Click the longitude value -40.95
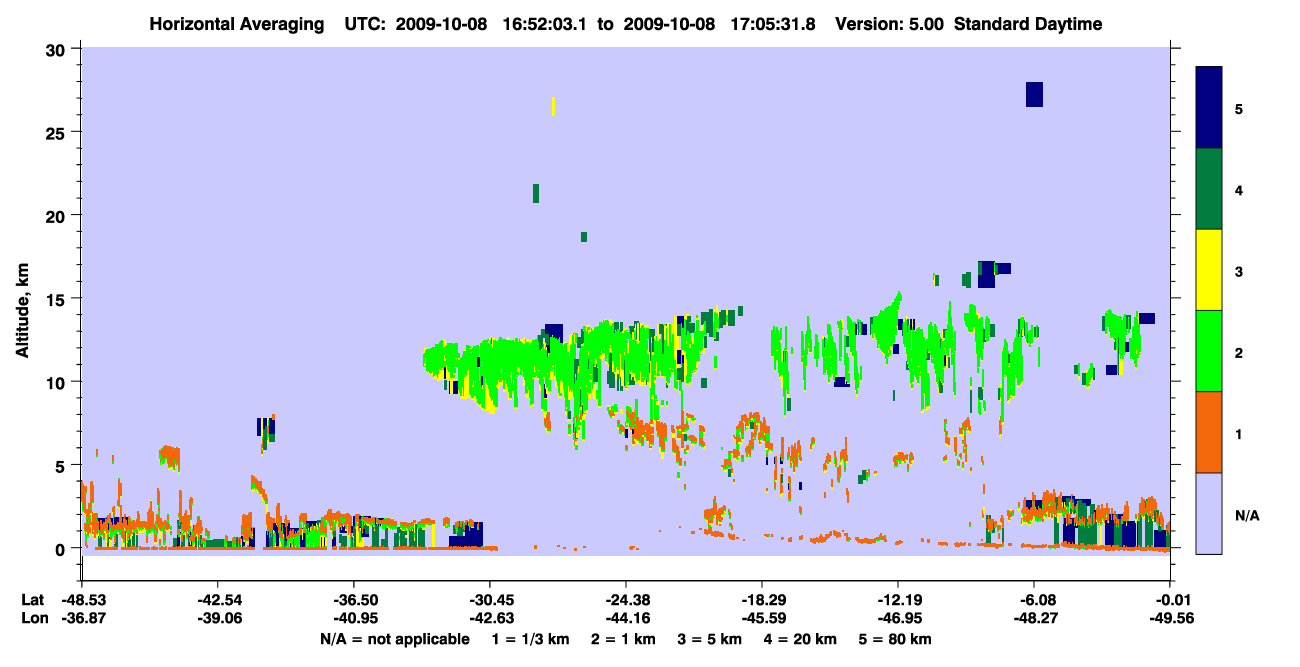 click(353, 619)
